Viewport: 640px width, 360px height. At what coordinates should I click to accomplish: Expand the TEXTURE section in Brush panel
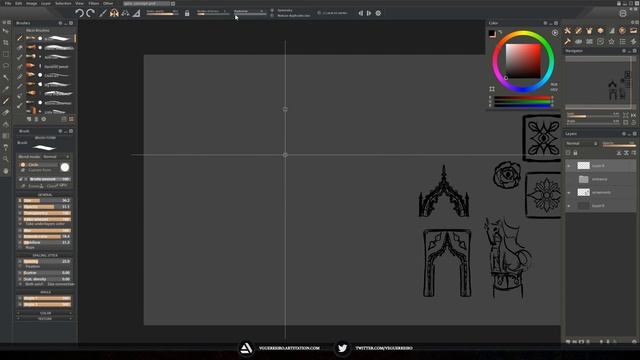pos(45,318)
